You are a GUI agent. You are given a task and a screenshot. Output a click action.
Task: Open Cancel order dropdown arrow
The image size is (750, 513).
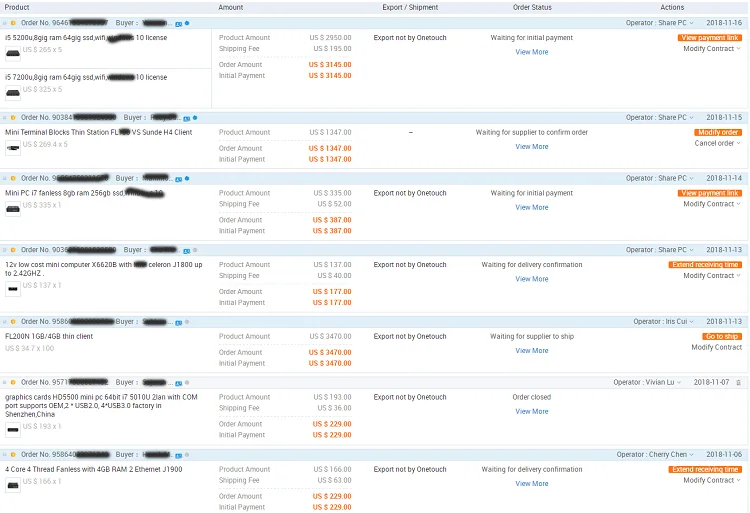[x=739, y=144]
